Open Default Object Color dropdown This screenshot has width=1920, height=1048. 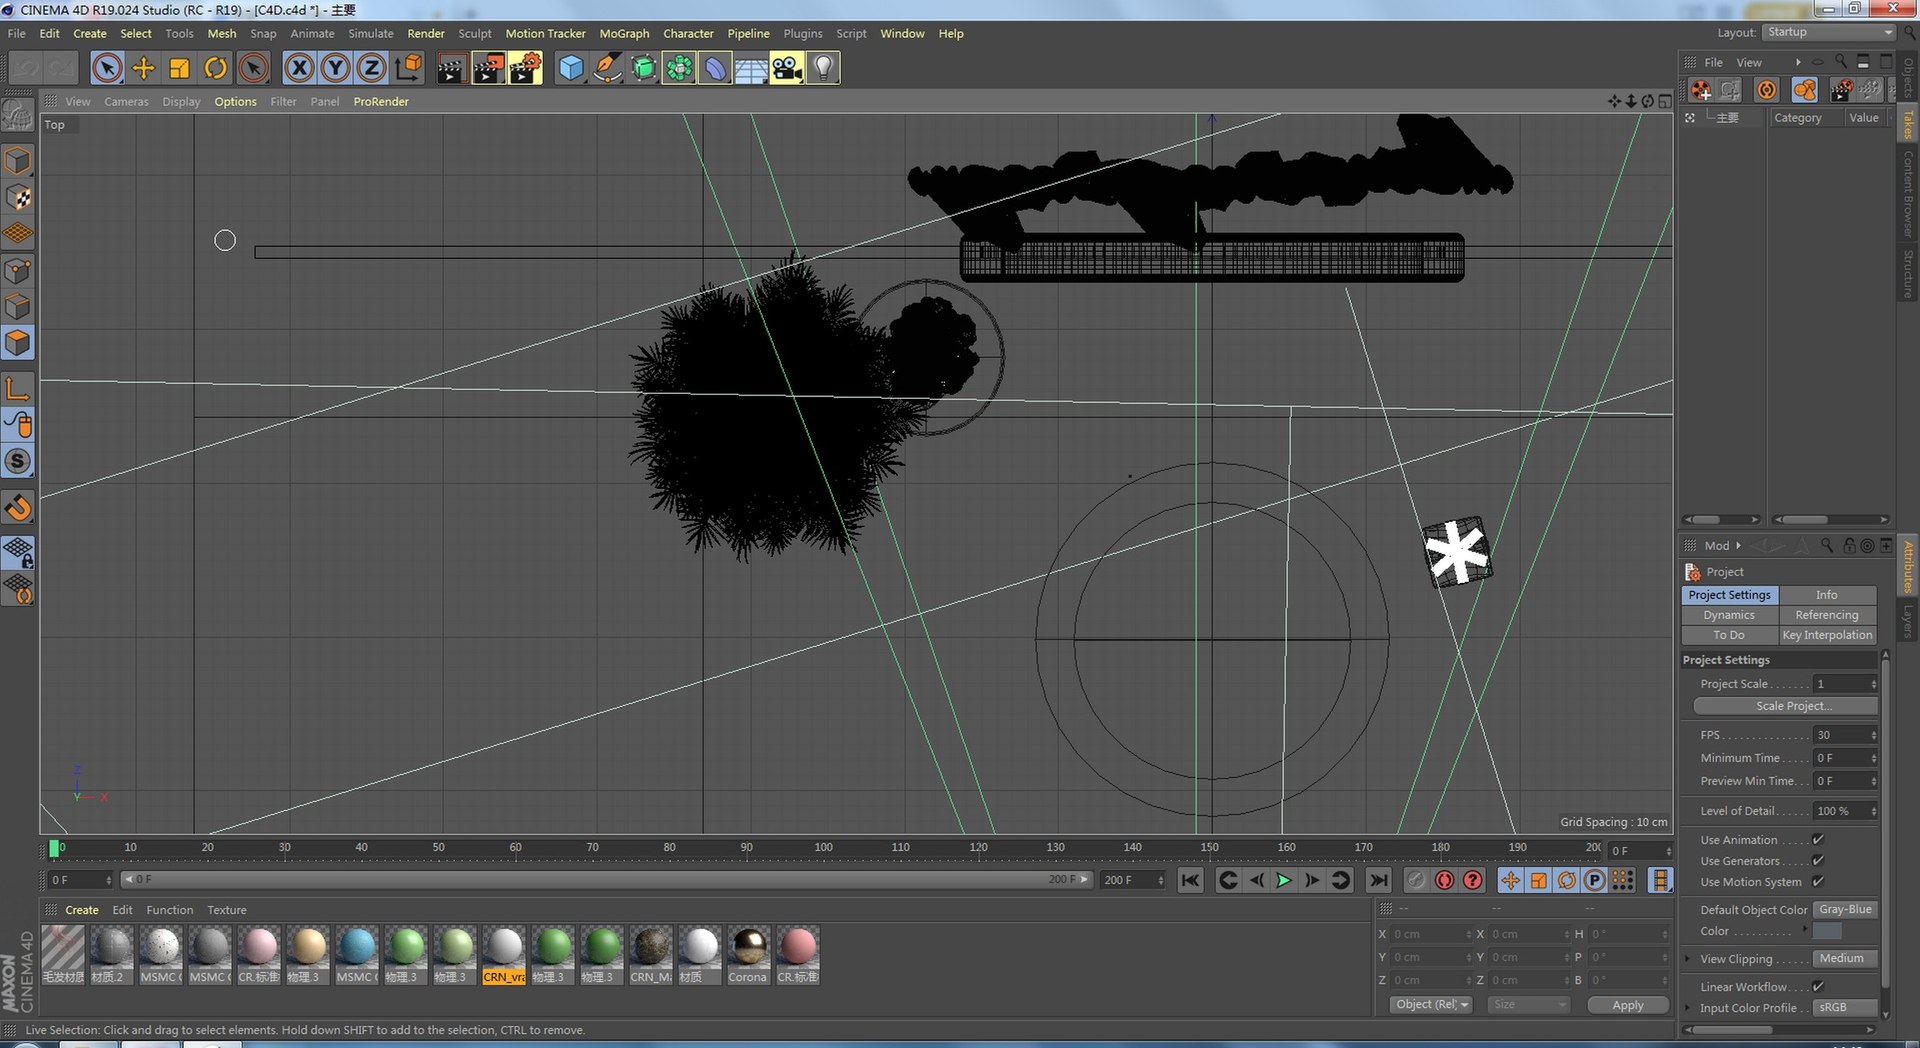1845,910
